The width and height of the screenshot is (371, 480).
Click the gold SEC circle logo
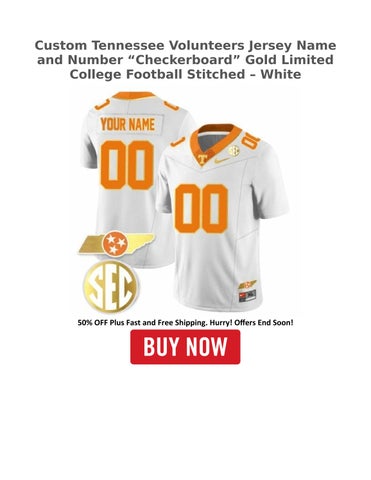coord(110,286)
